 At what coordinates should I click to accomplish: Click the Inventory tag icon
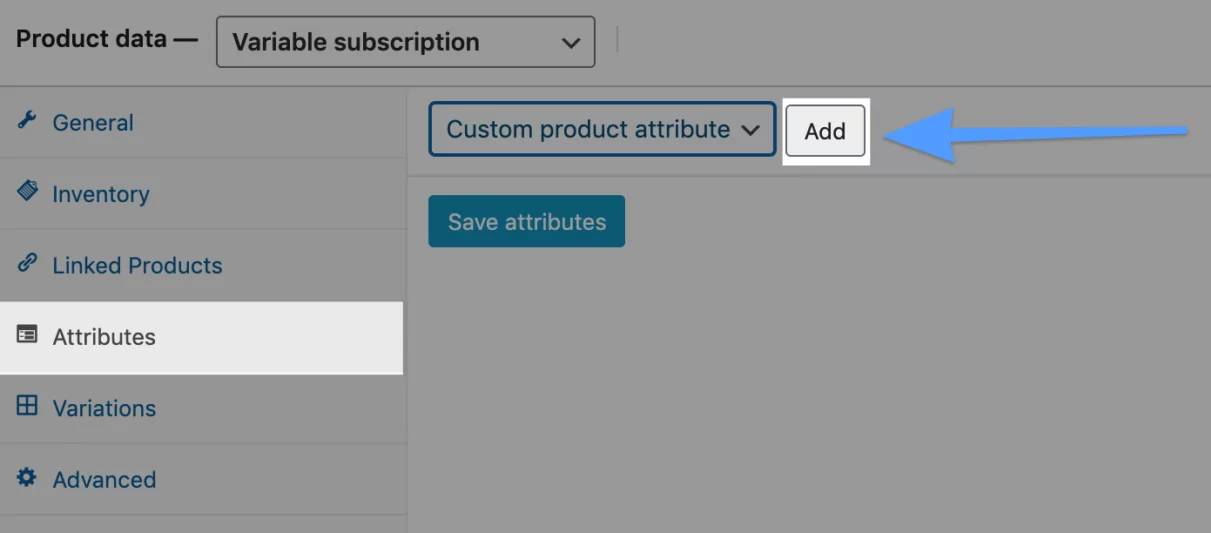27,192
